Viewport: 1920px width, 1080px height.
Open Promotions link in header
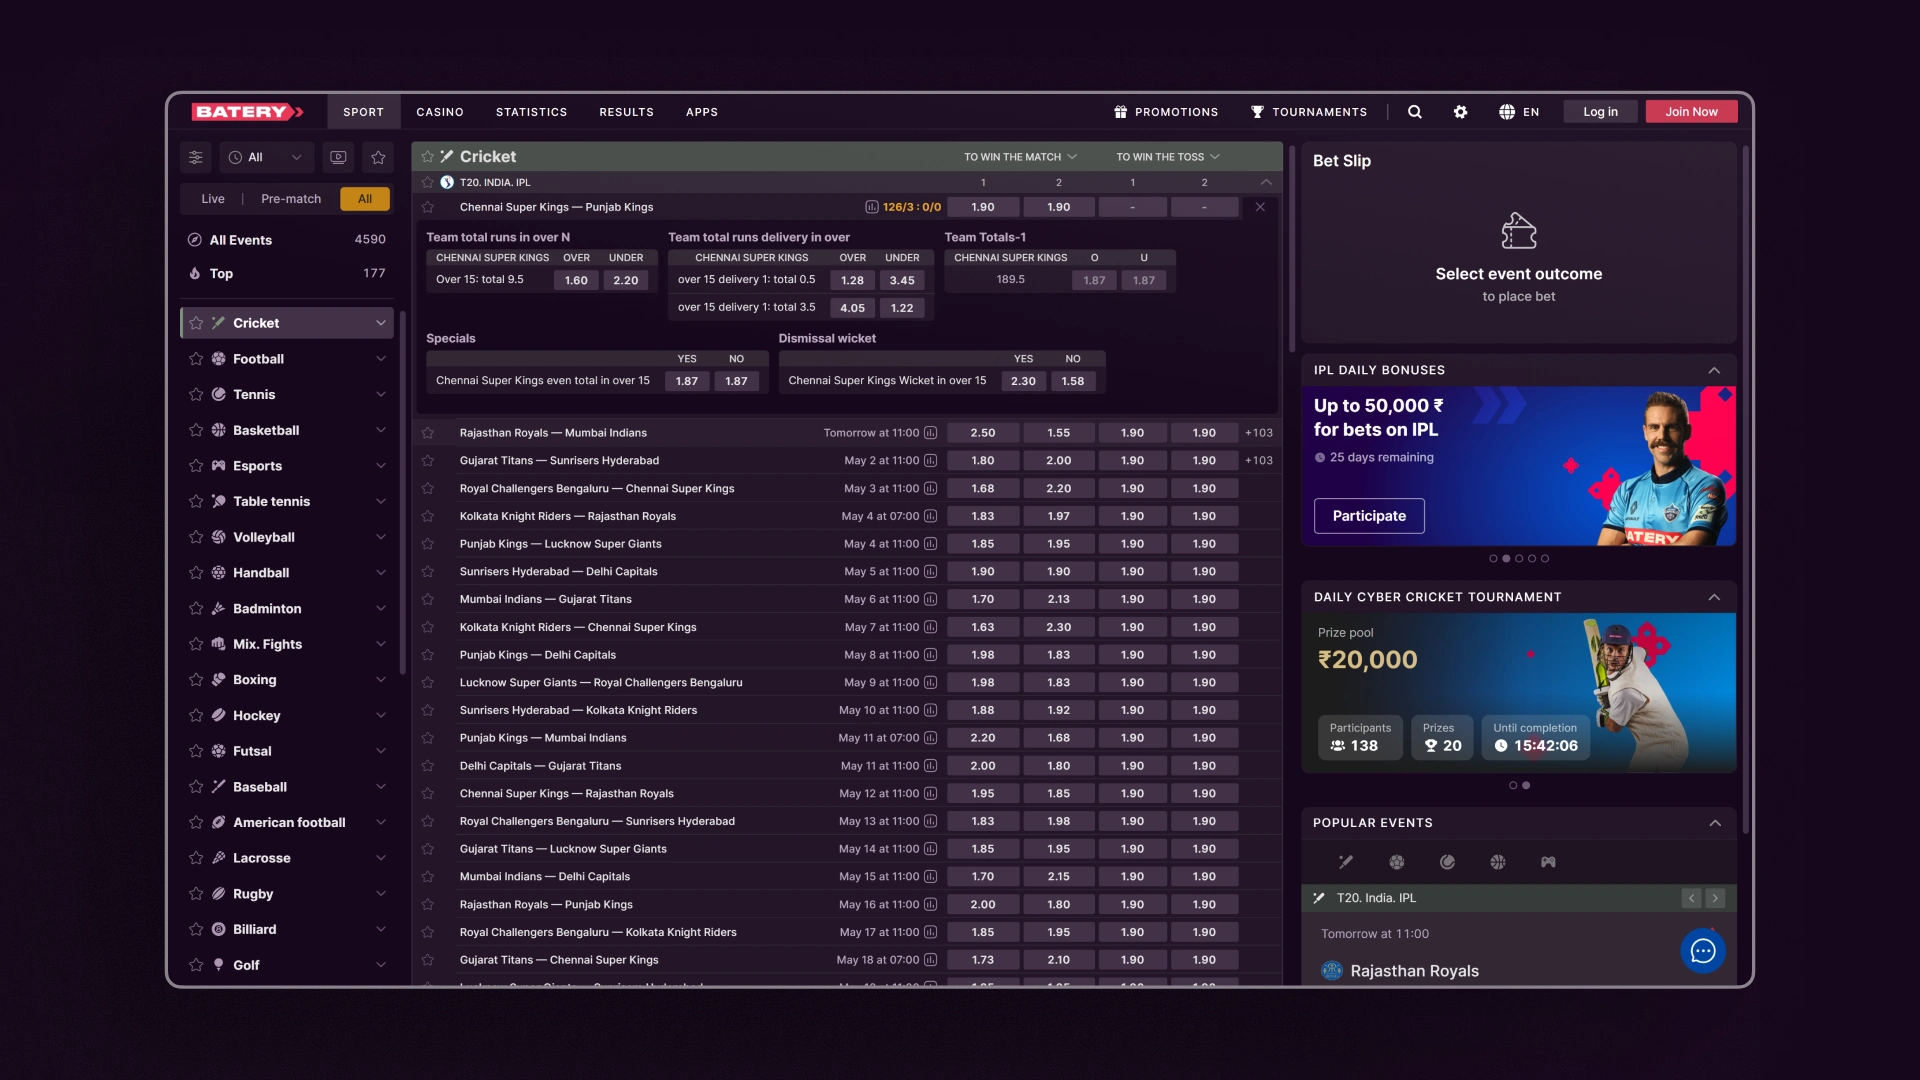pos(1166,112)
